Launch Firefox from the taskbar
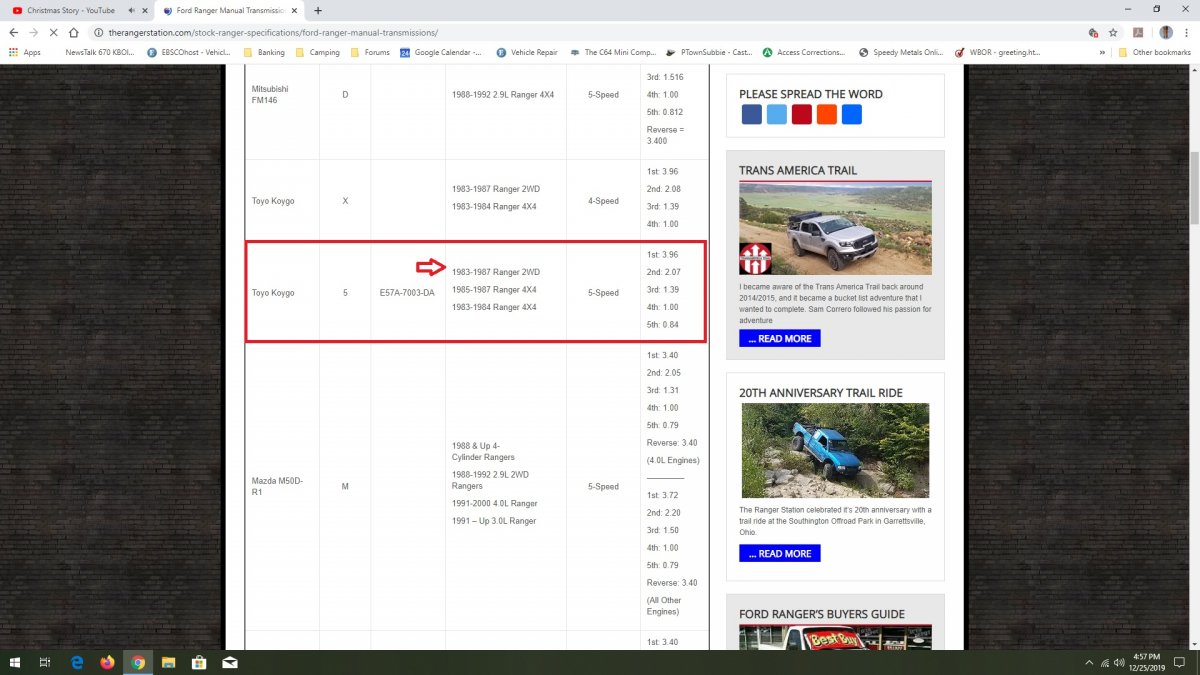 tap(108, 662)
